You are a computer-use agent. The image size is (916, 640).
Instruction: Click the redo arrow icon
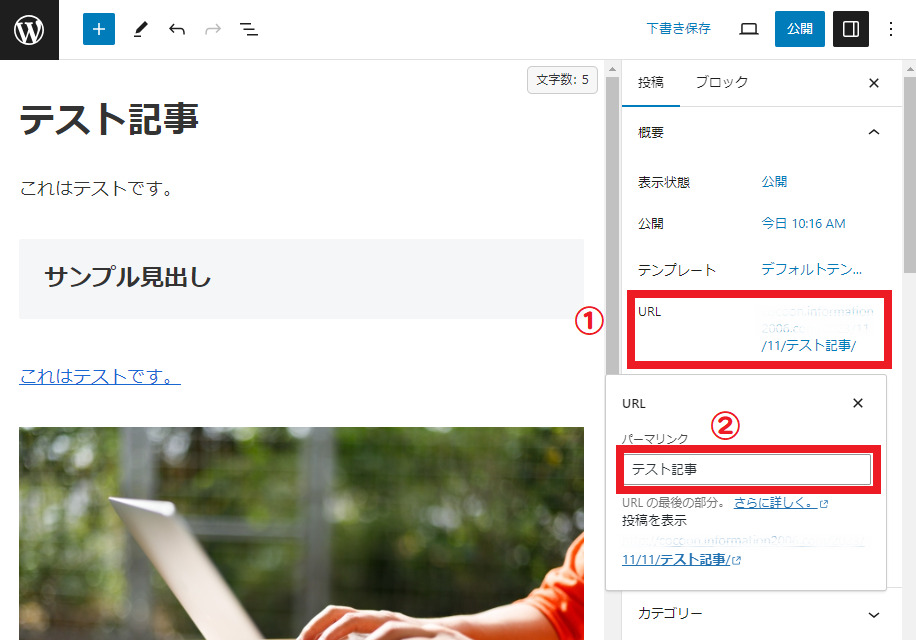212,29
